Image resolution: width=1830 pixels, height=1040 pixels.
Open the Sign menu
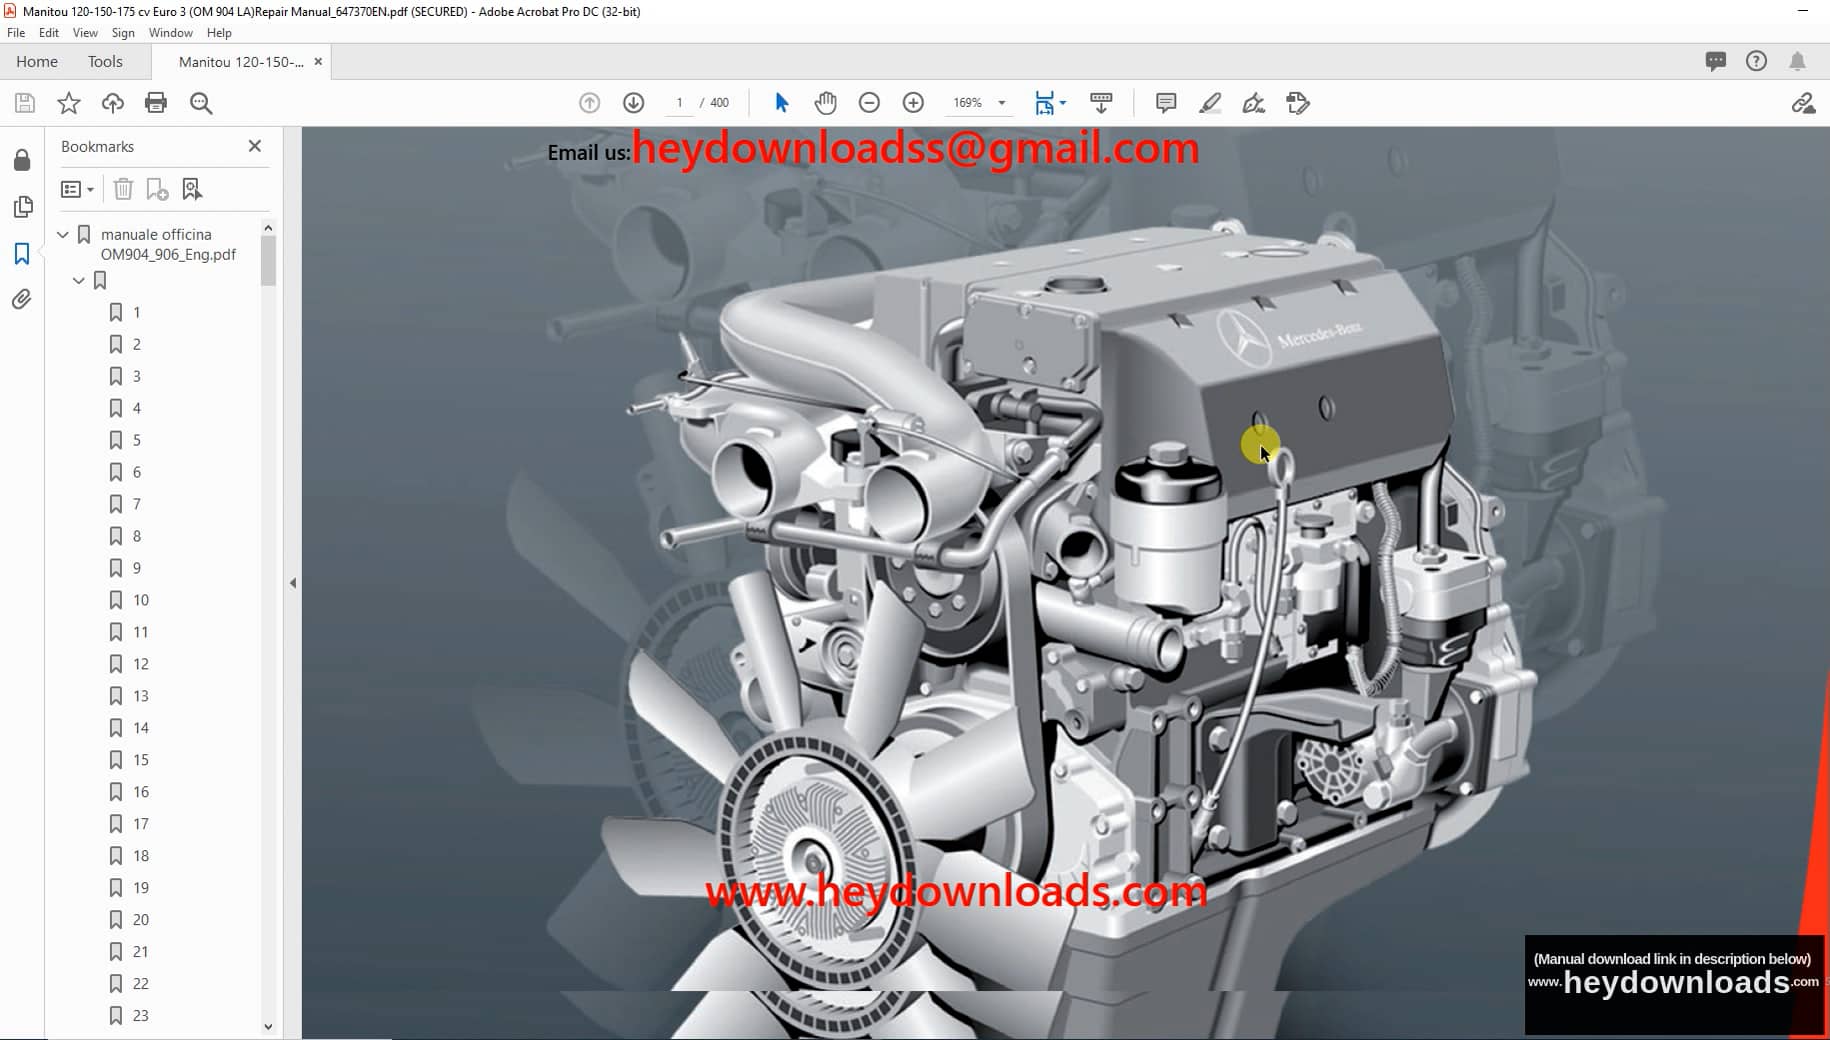[x=122, y=32]
